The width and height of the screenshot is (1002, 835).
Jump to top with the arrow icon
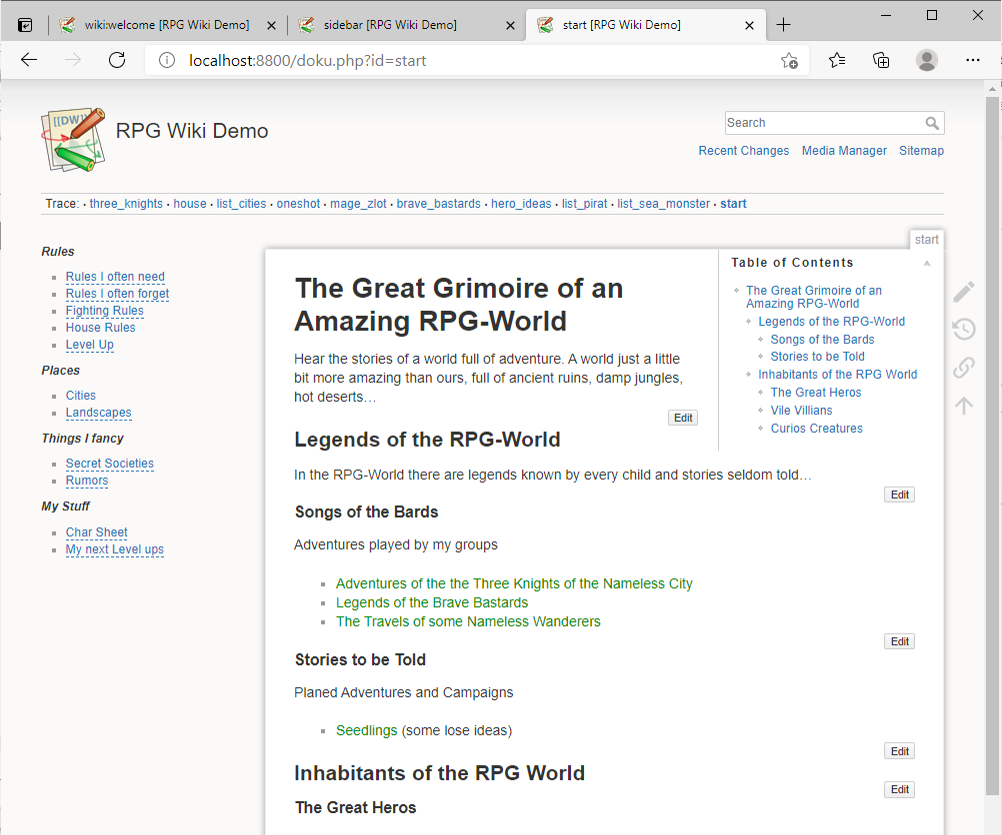(963, 405)
